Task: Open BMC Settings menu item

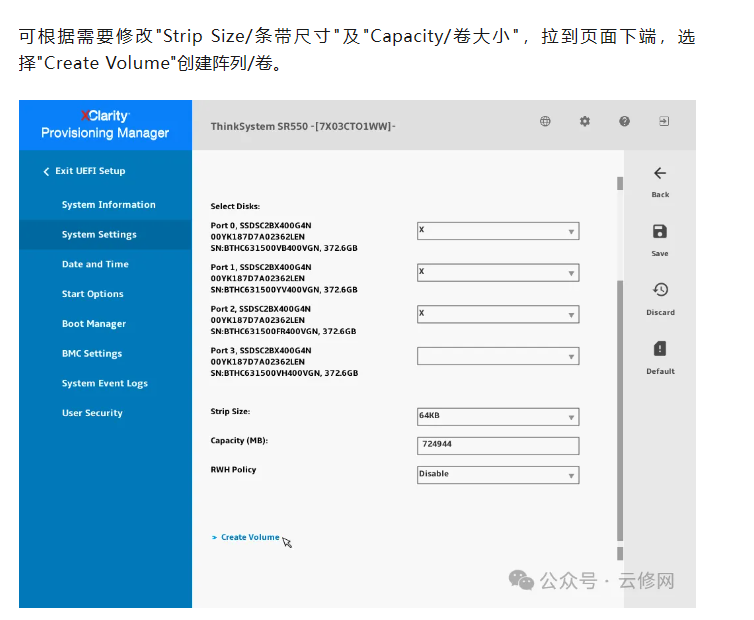Action: [x=92, y=354]
